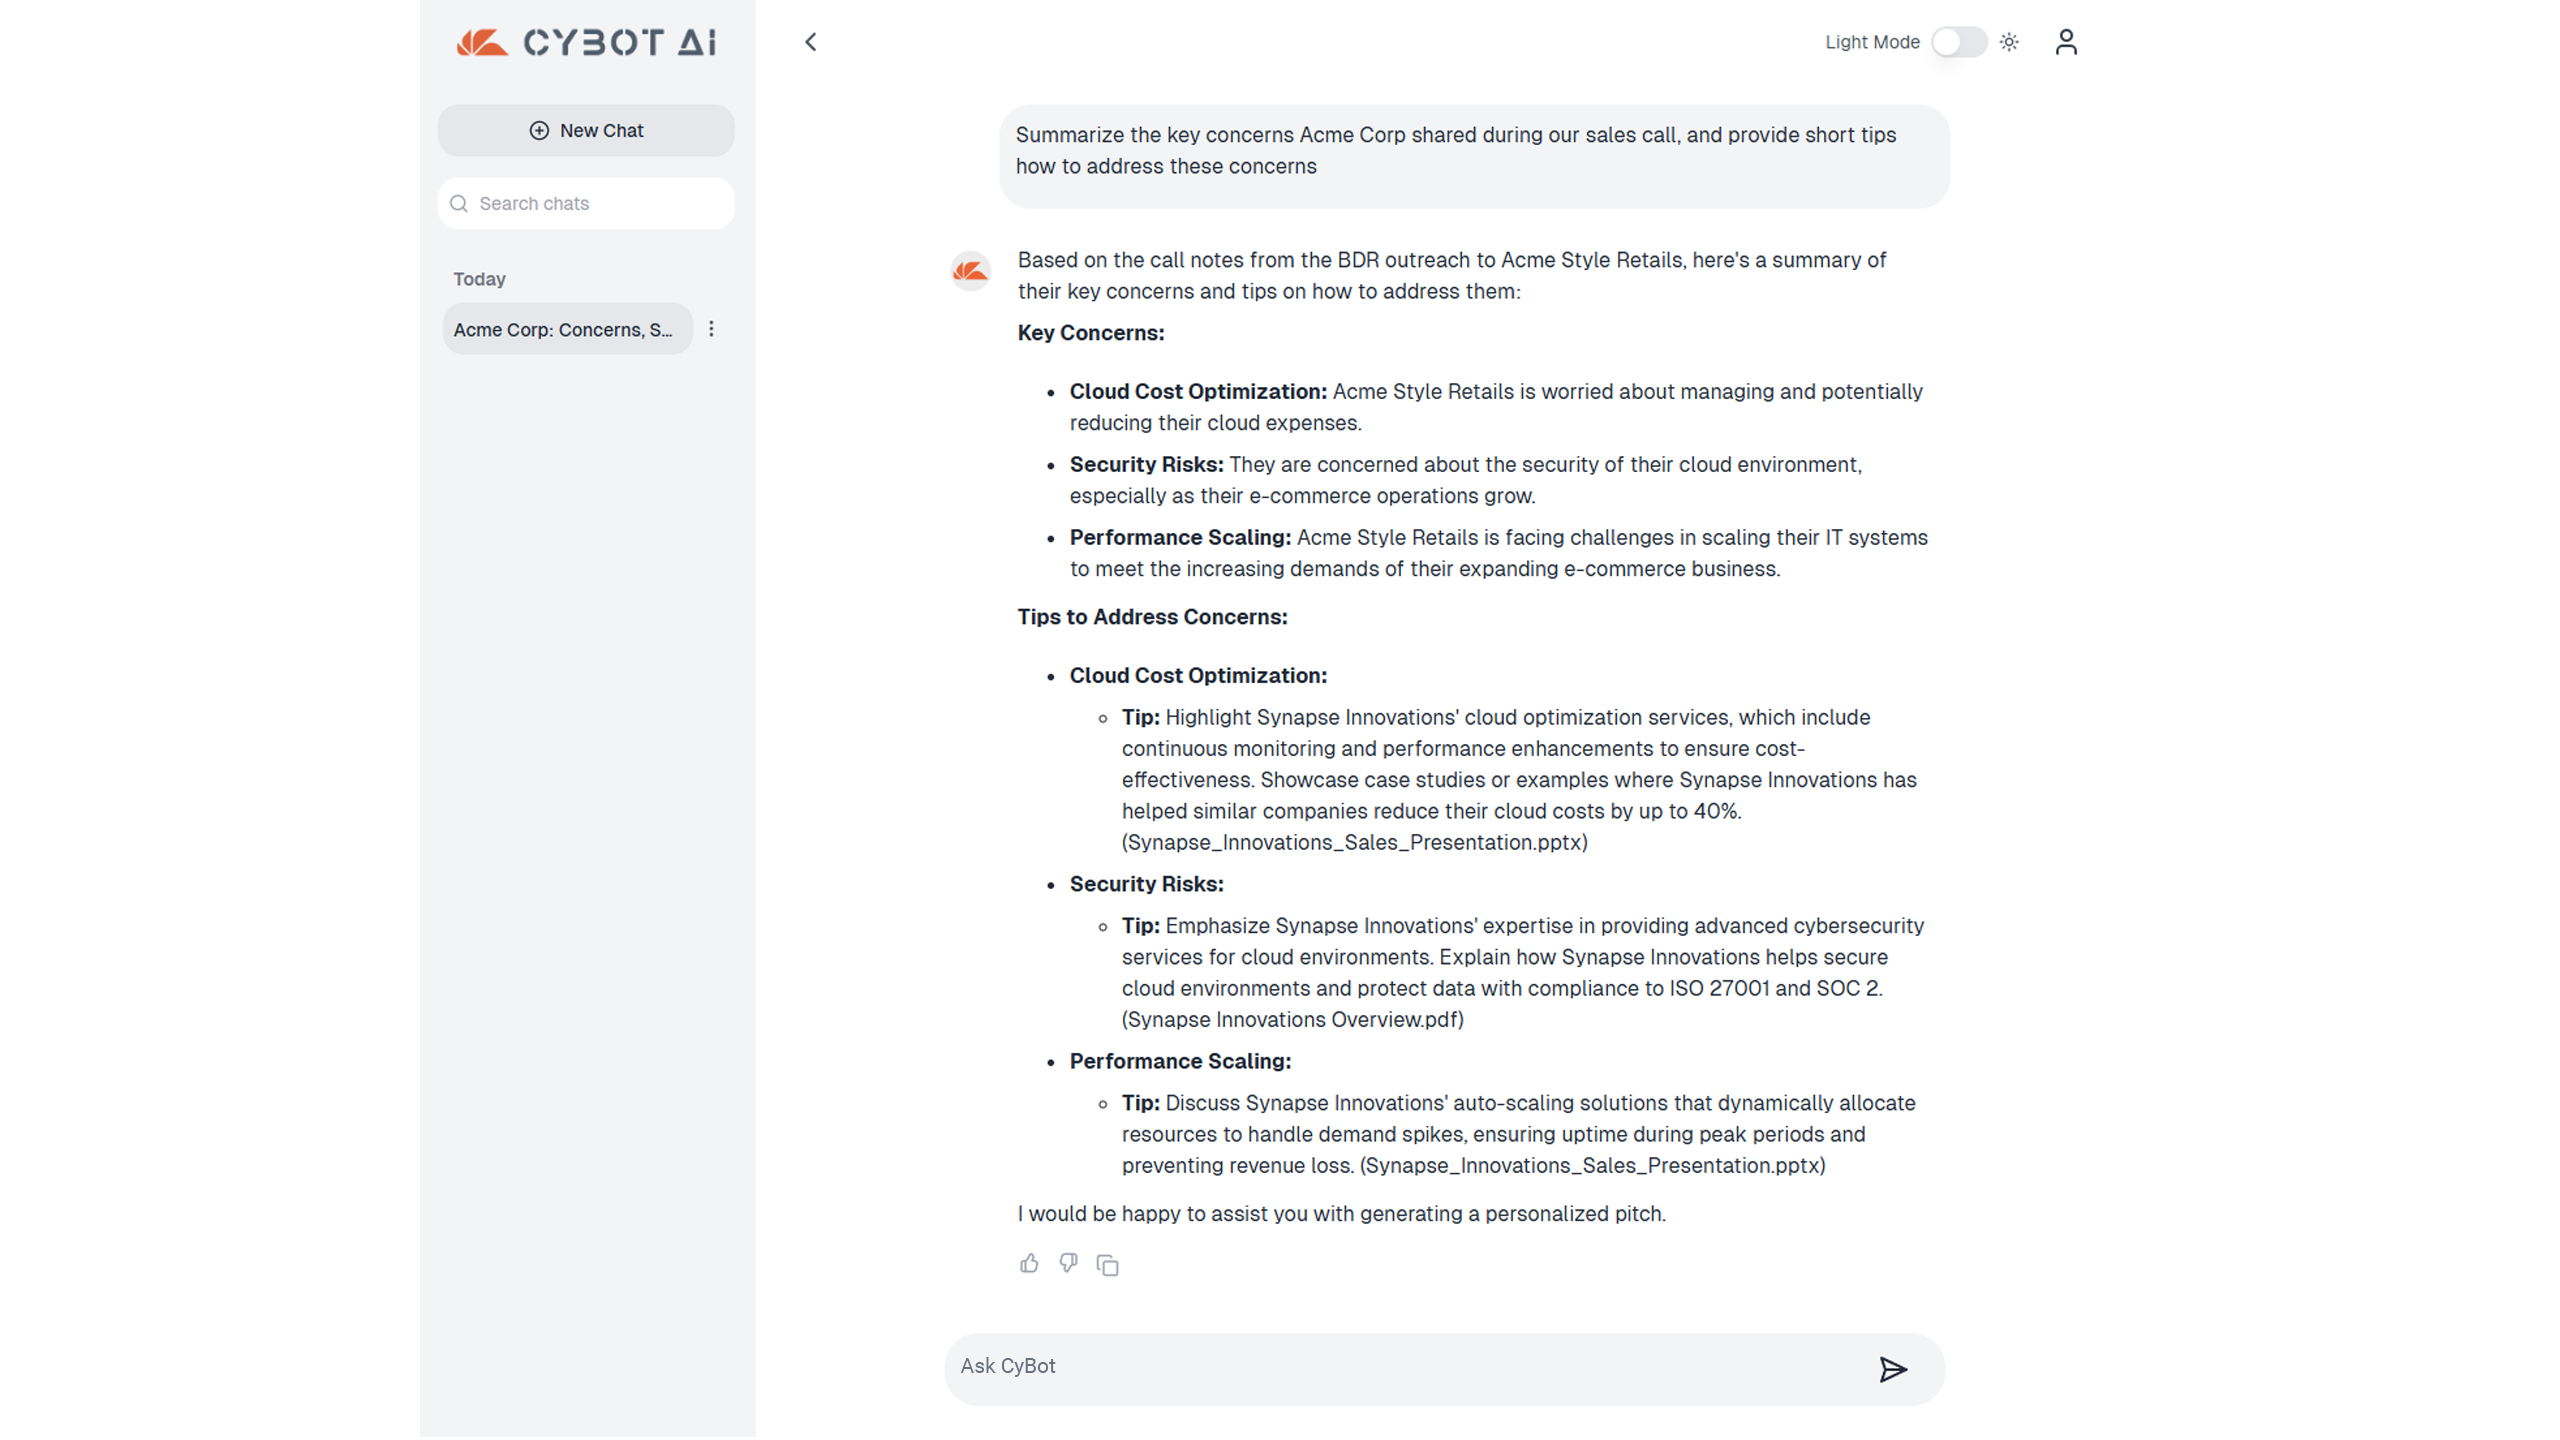Click the "personalized pitch" closing sentence
The image size is (2560, 1440).
[x=1341, y=1213]
